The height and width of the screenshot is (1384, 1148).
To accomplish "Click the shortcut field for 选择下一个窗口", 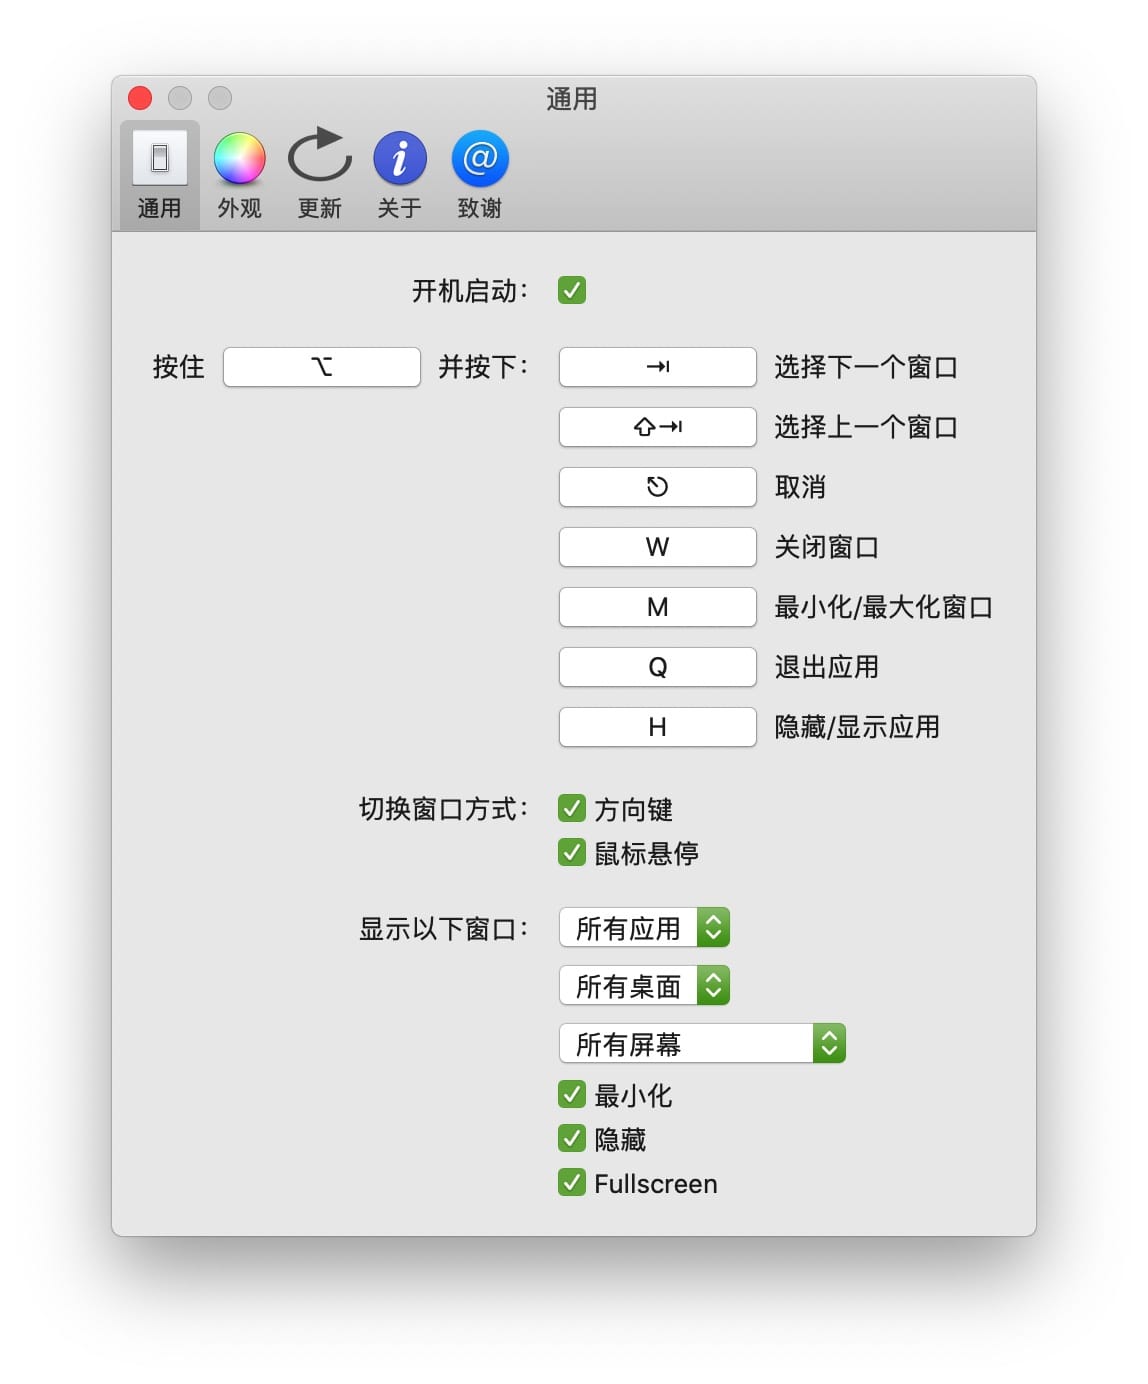I will [x=657, y=367].
